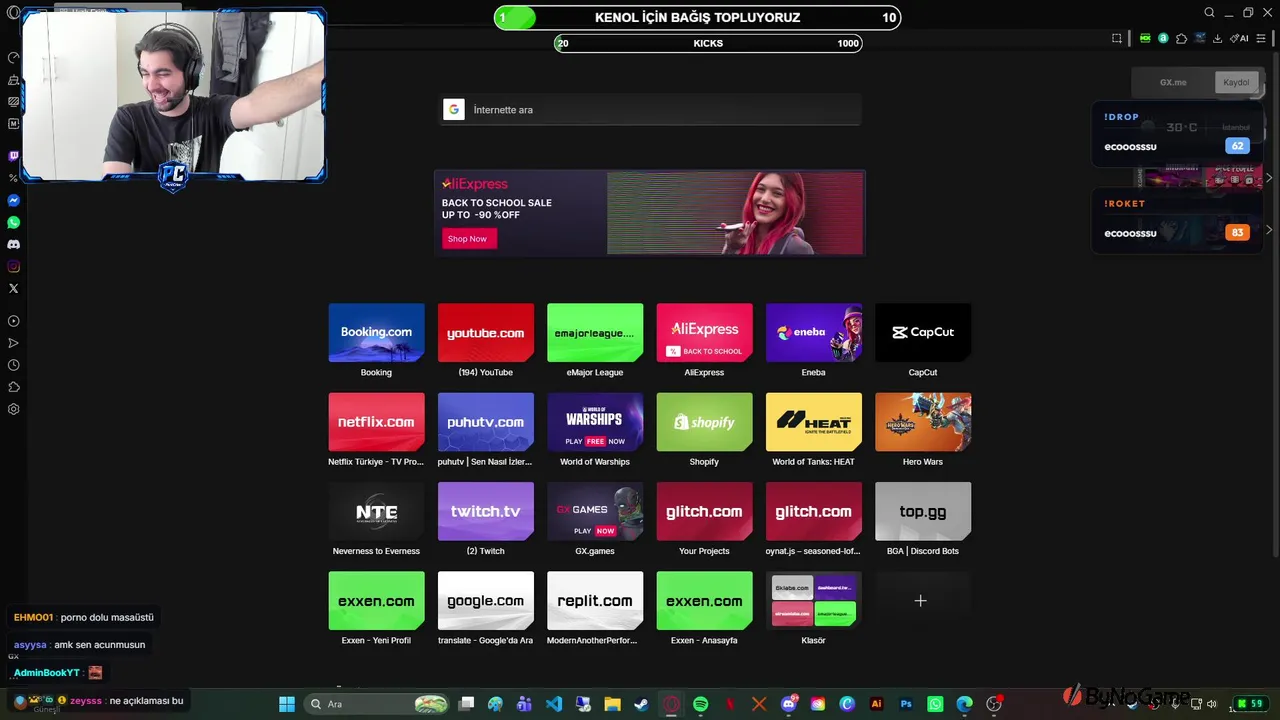The height and width of the screenshot is (720, 1280).
Task: Click the GX.me label
Action: 1173,82
